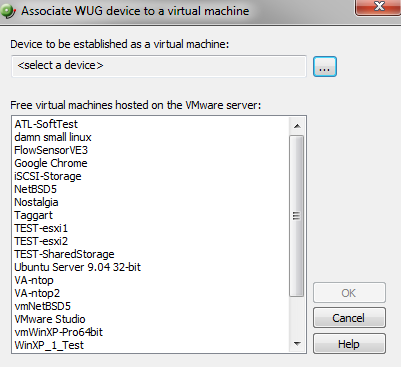Click the scroll up arrow of VM list
The width and height of the screenshot is (401, 367).
pyautogui.click(x=297, y=126)
